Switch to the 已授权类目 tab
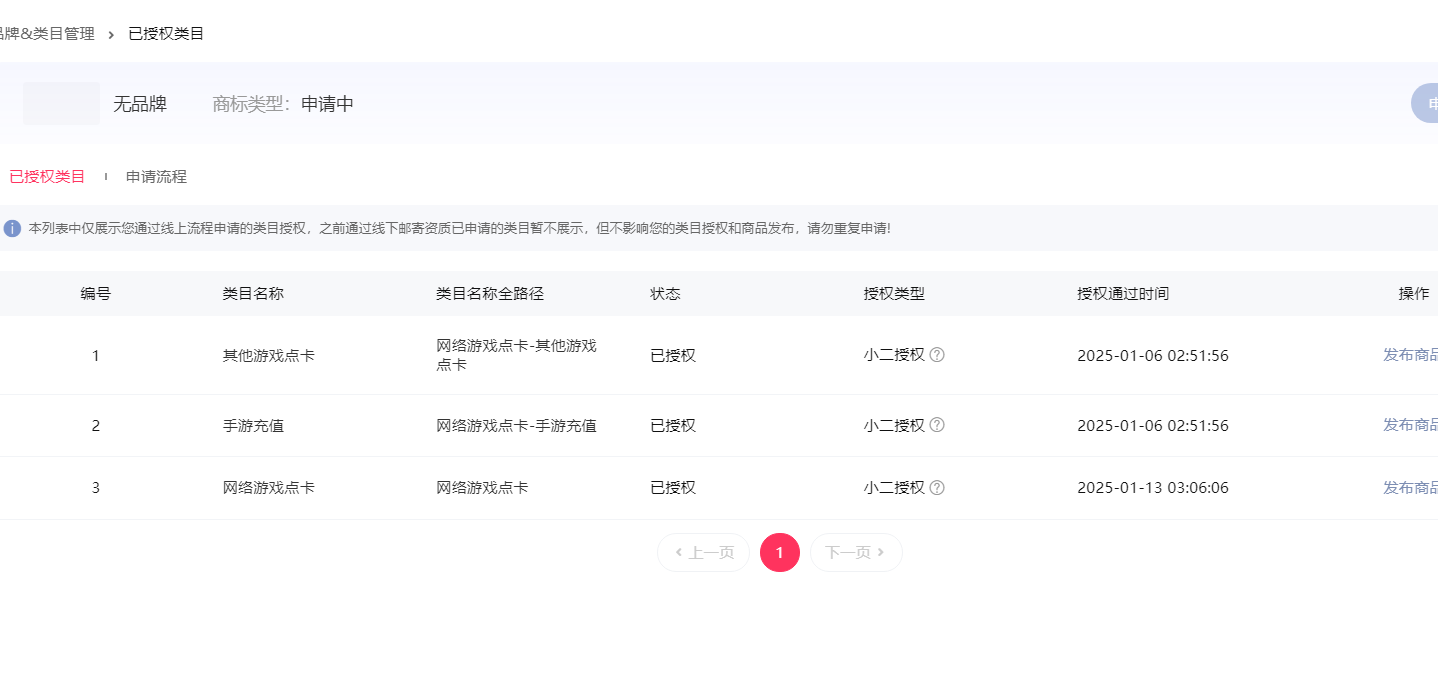Image resolution: width=1438 pixels, height=690 pixels. click(47, 177)
